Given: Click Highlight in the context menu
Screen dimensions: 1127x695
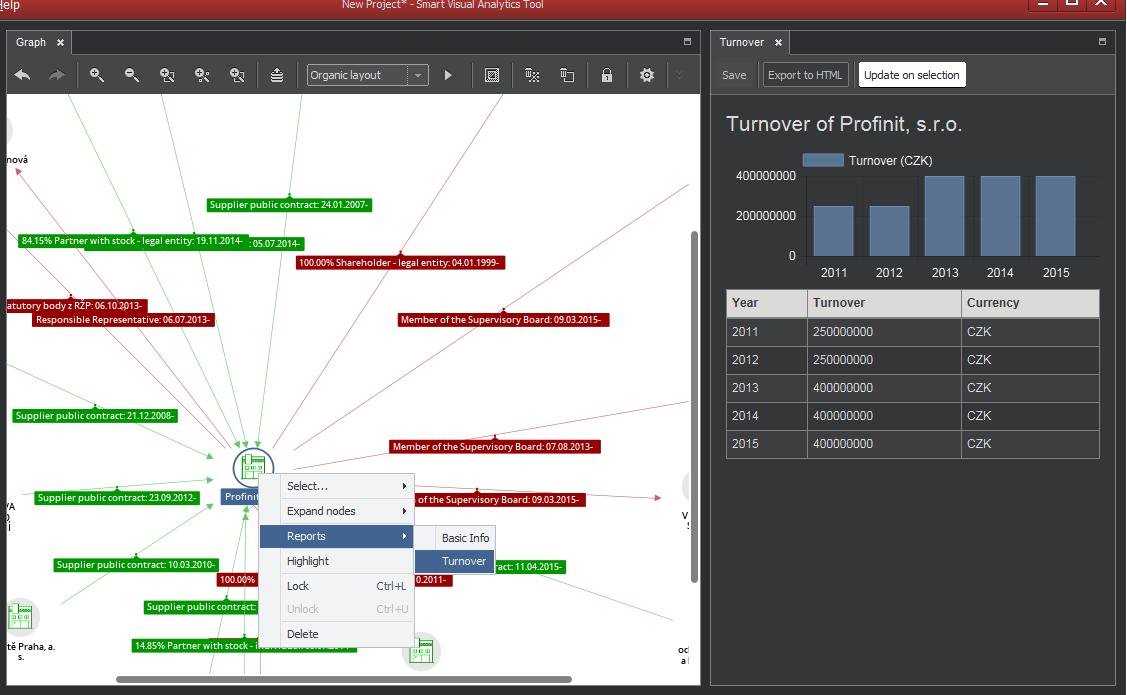Looking at the screenshot, I should [308, 561].
